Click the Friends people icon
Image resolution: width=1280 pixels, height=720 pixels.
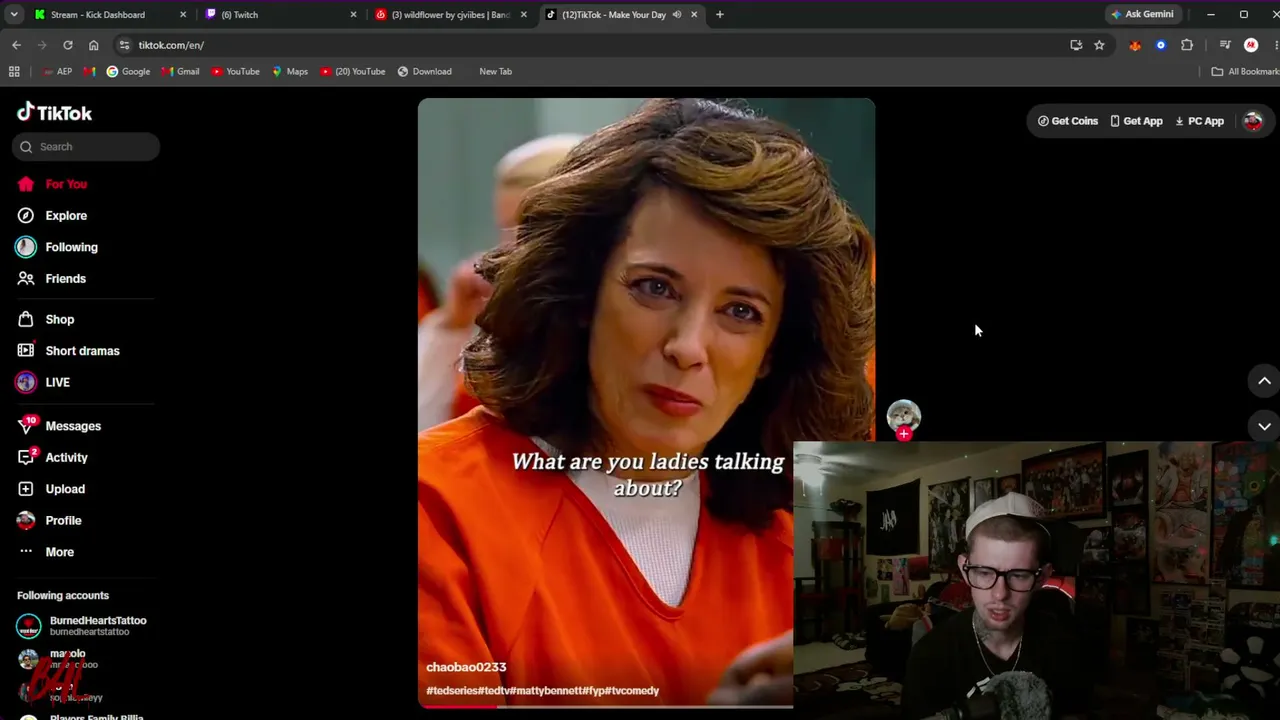point(26,279)
